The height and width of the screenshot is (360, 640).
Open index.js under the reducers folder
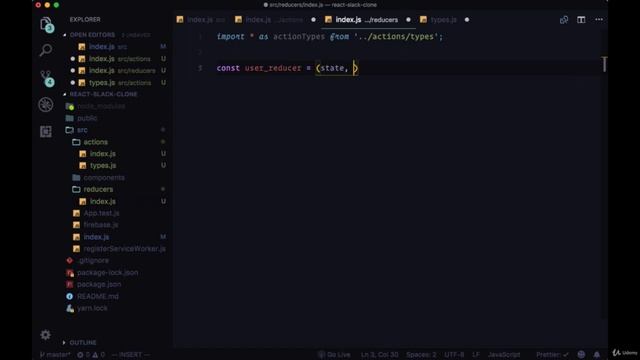[102, 202]
